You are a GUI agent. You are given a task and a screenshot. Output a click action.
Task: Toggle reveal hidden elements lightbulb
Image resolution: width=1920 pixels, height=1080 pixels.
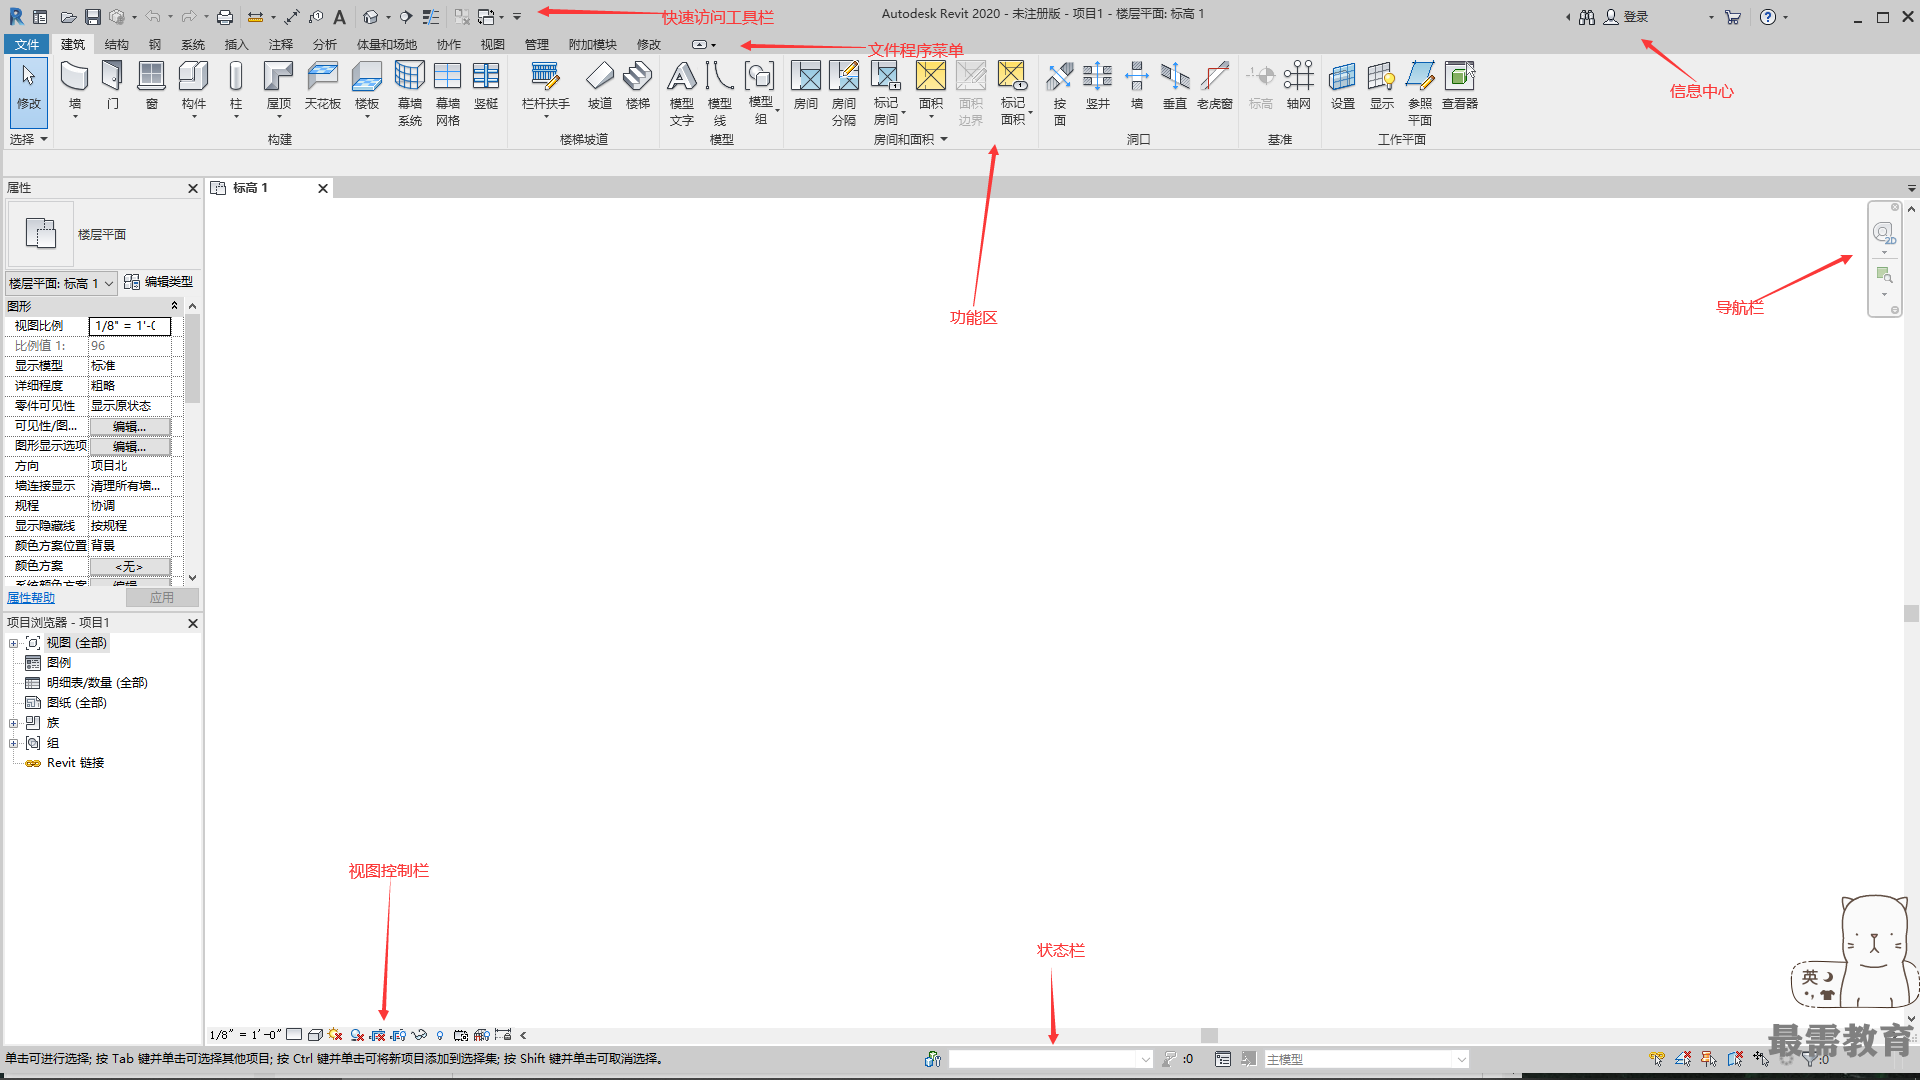440,1035
